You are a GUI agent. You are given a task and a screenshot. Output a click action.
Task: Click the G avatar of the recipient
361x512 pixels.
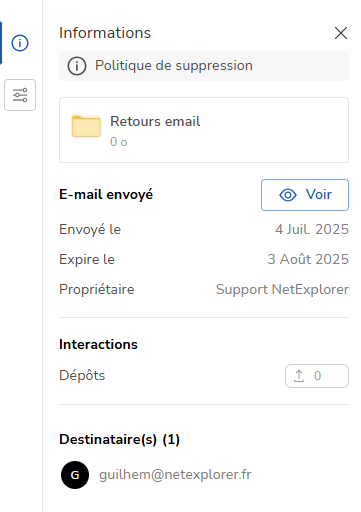coord(75,475)
